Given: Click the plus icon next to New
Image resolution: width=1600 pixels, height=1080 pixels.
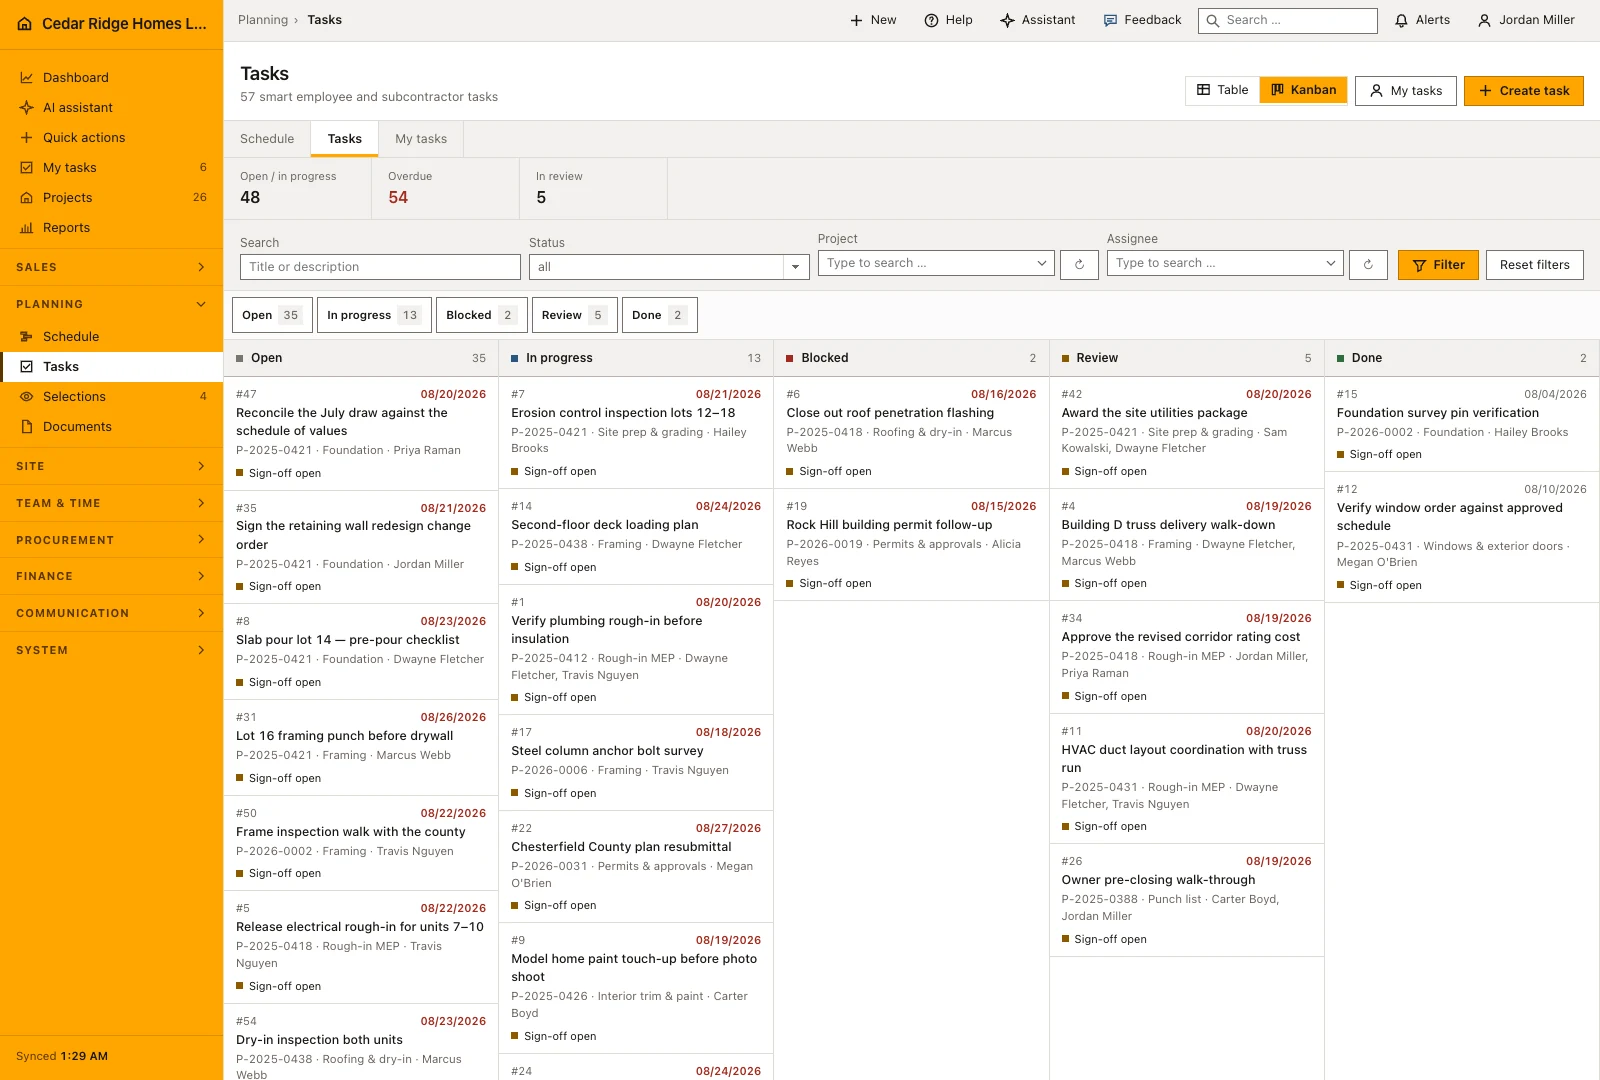Looking at the screenshot, I should coord(856,20).
